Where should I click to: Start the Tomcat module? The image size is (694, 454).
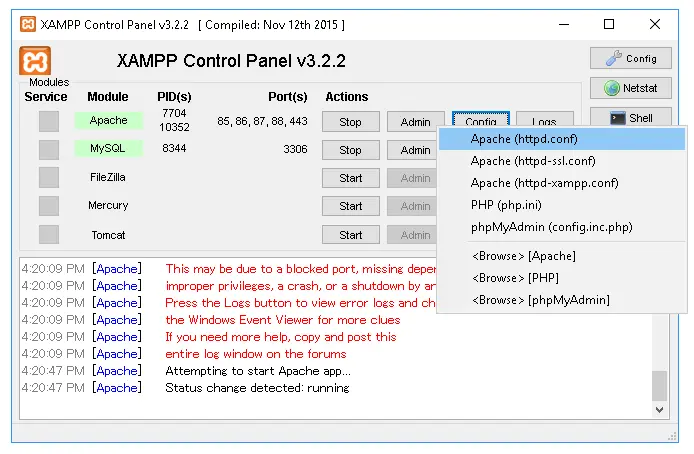351,235
